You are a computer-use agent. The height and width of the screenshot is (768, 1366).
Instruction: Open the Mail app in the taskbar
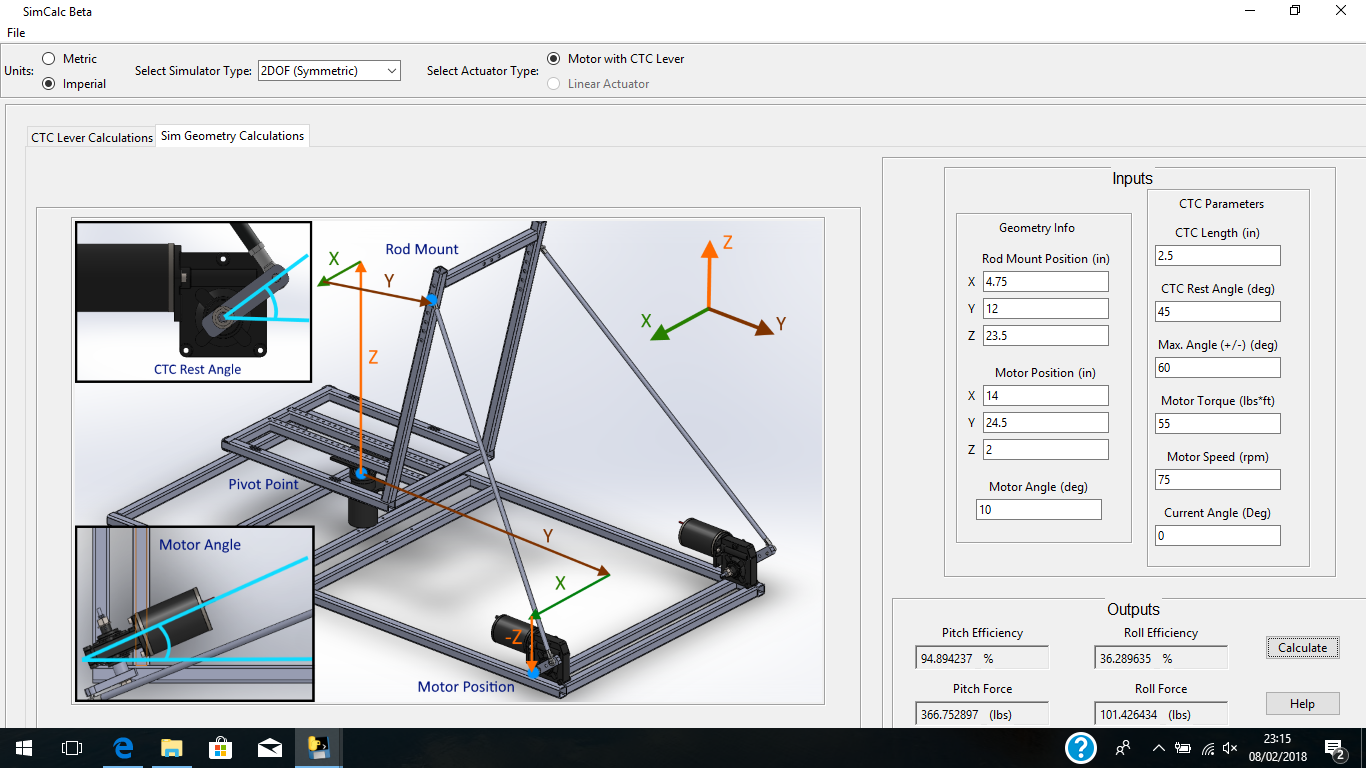pyautogui.click(x=269, y=747)
